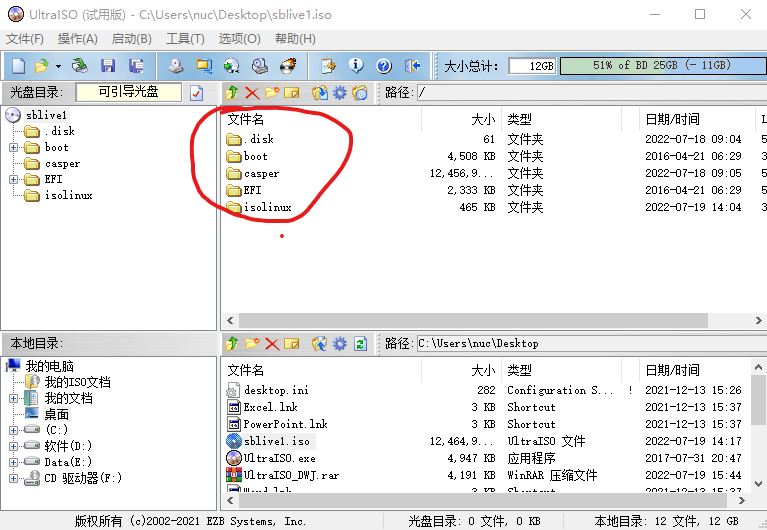
Task: Click the disc path field showing /
Action: click(x=591, y=92)
